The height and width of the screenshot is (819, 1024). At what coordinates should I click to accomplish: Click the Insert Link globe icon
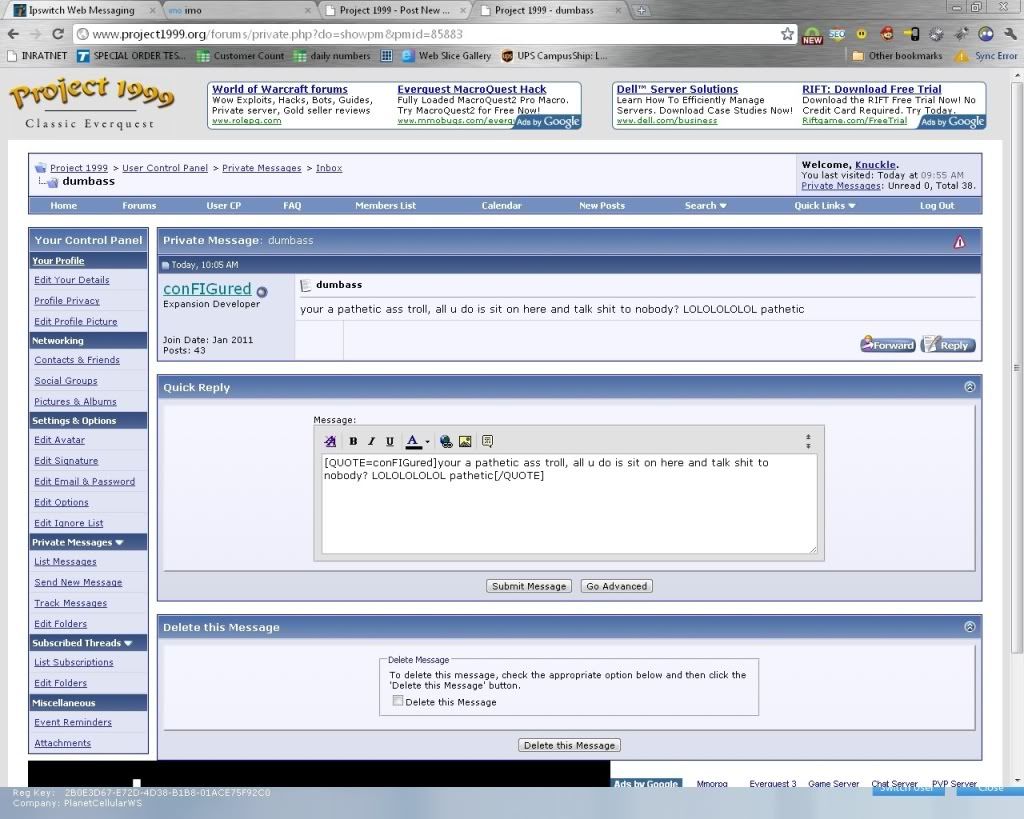[446, 442]
